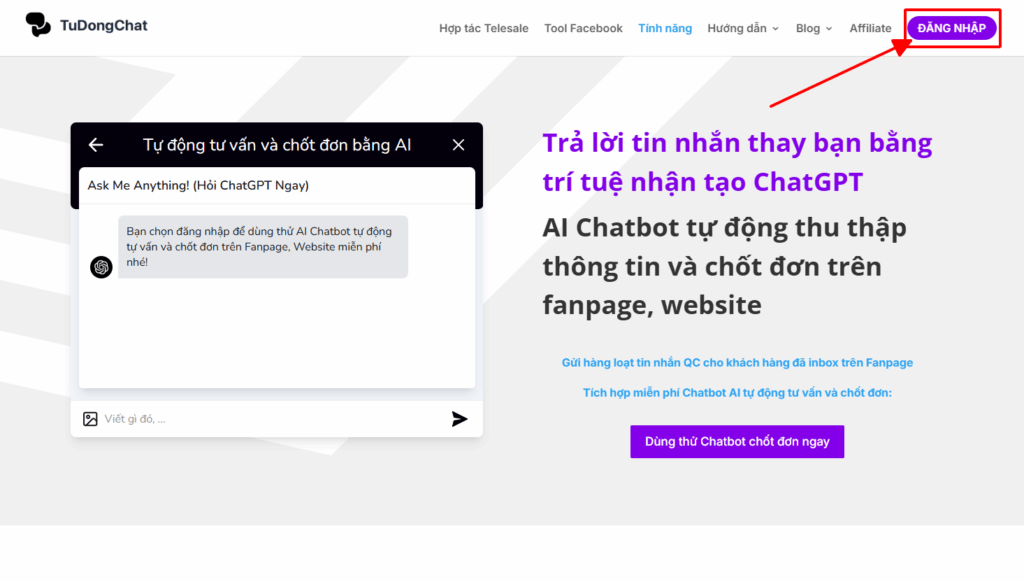Click Dùng thử Chatbot chốt đơn ngay
This screenshot has height=582, width=1024.
pyautogui.click(x=737, y=442)
